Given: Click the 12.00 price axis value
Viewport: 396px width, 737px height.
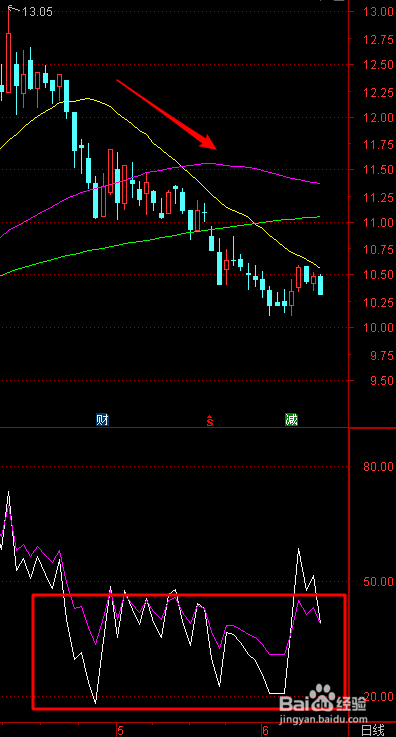Looking at the screenshot, I should point(378,117).
